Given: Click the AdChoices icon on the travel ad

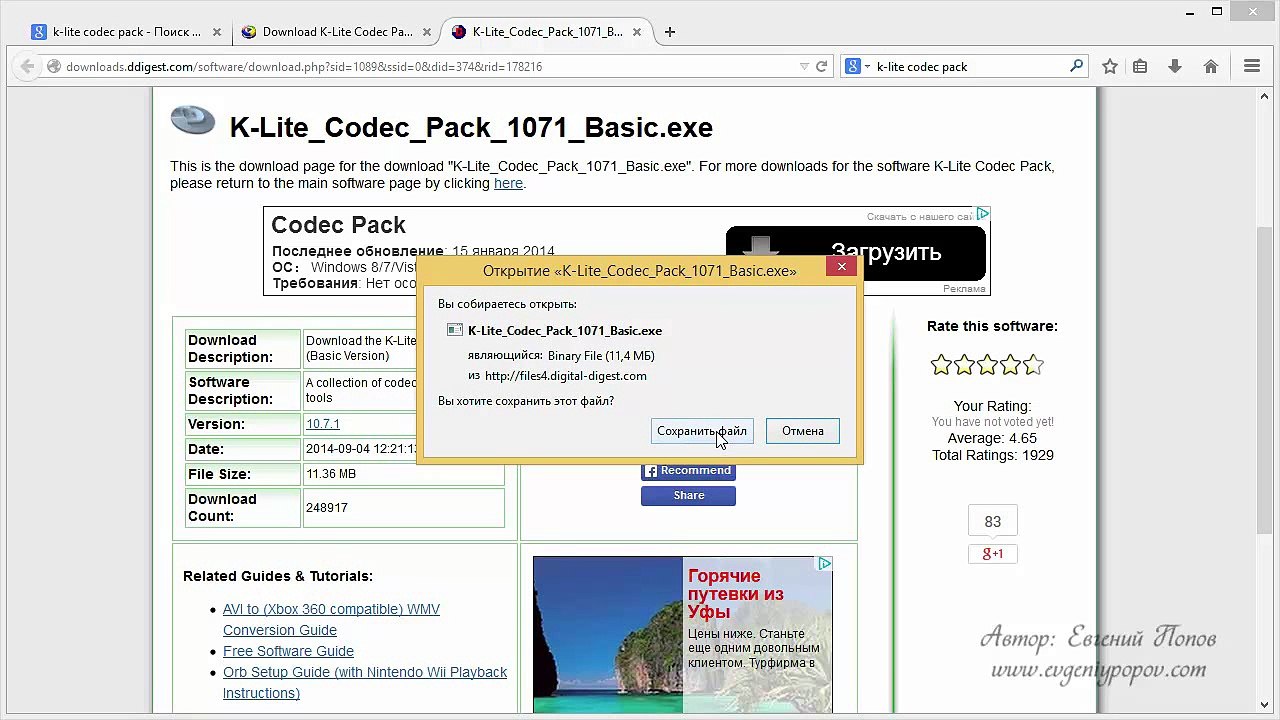Looking at the screenshot, I should 825,564.
